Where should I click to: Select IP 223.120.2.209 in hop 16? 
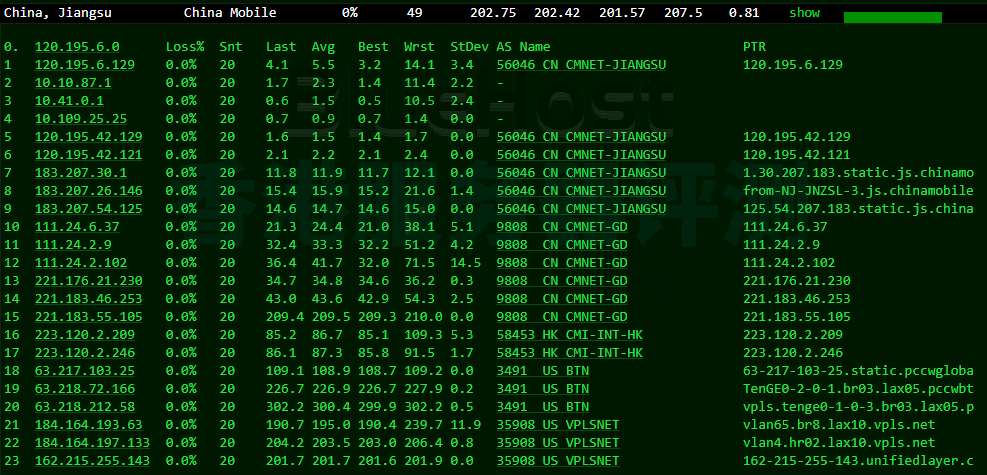tap(84, 335)
